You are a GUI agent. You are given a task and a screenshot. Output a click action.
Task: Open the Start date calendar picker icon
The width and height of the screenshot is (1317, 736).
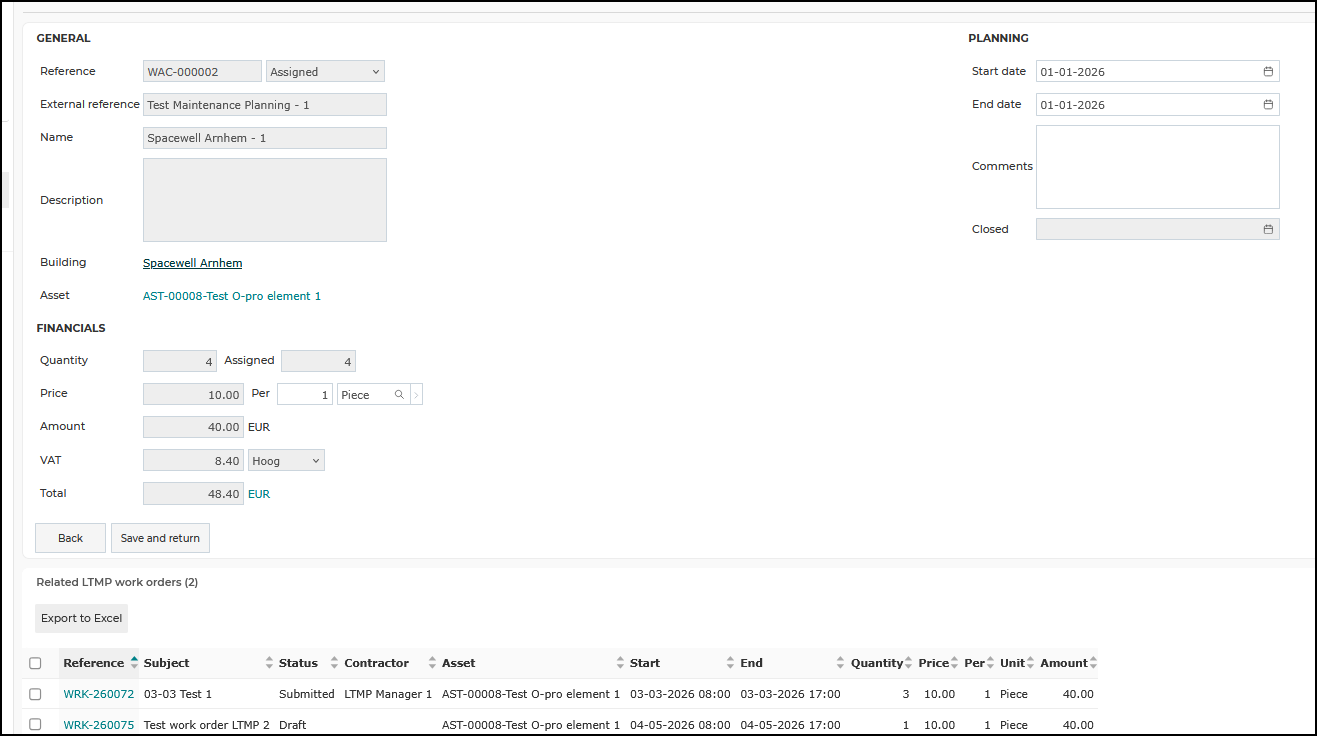pos(1268,72)
